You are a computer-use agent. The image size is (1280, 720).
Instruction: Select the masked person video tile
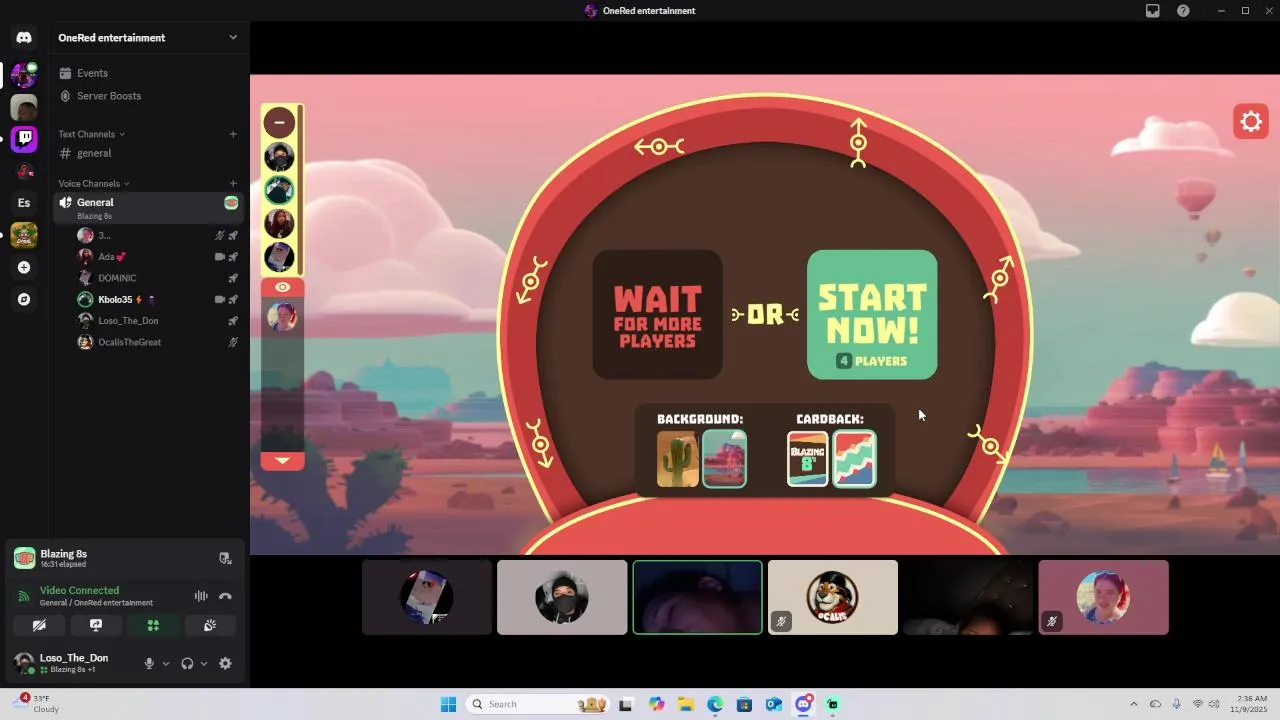562,597
